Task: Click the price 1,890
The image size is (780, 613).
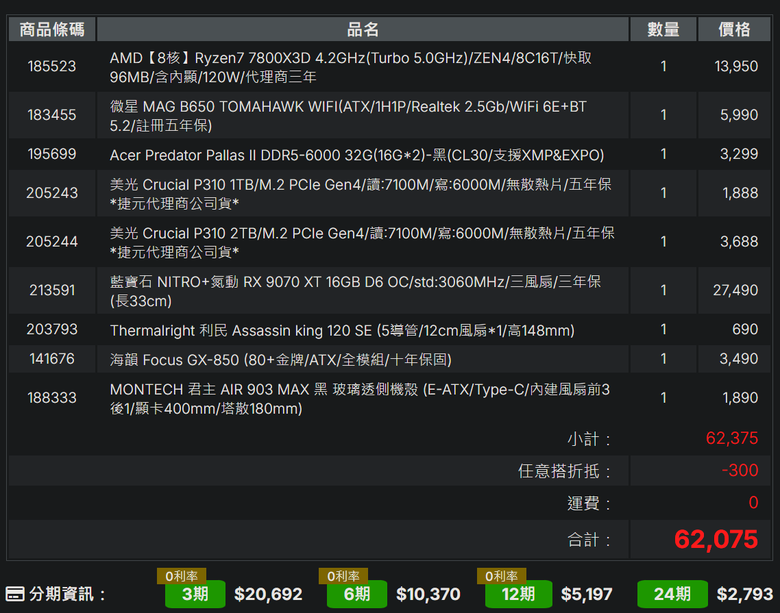Action: pos(740,398)
